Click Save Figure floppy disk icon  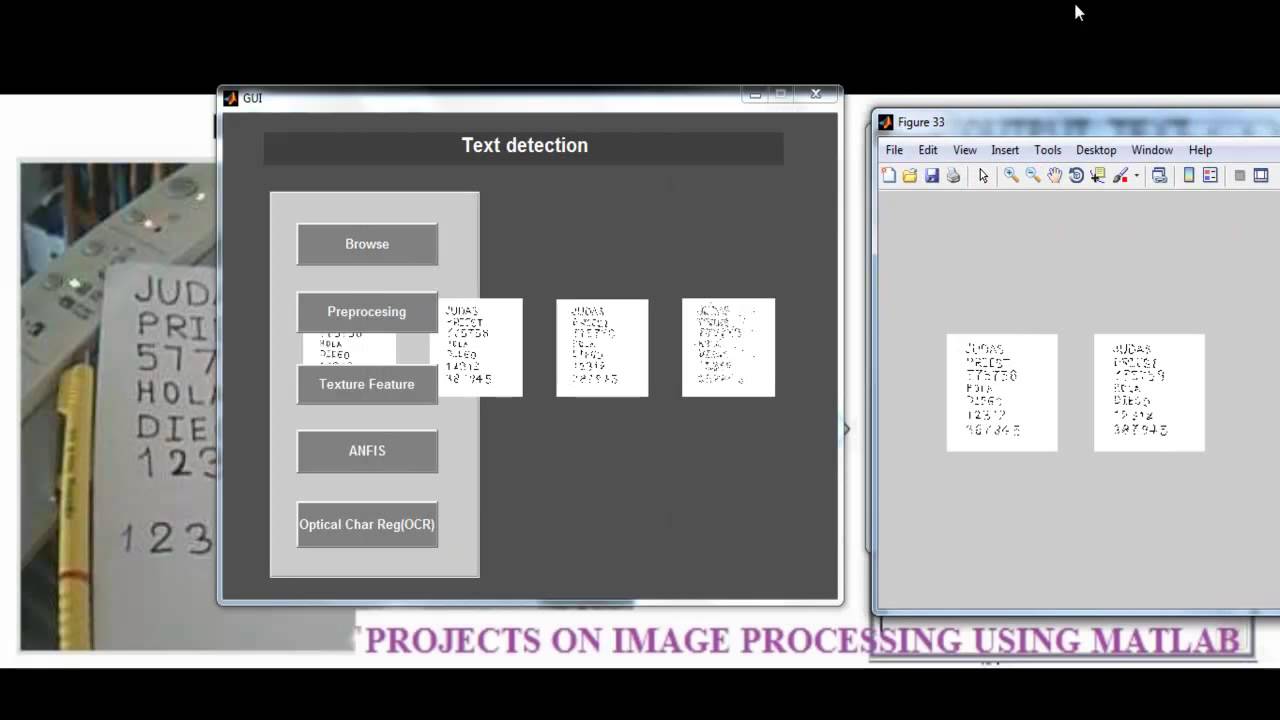(x=932, y=175)
